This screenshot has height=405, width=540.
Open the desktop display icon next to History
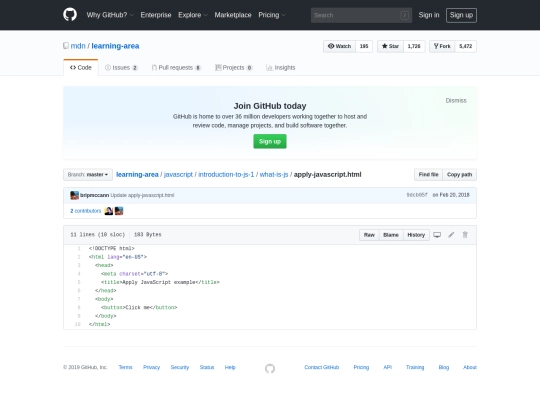coord(437,235)
